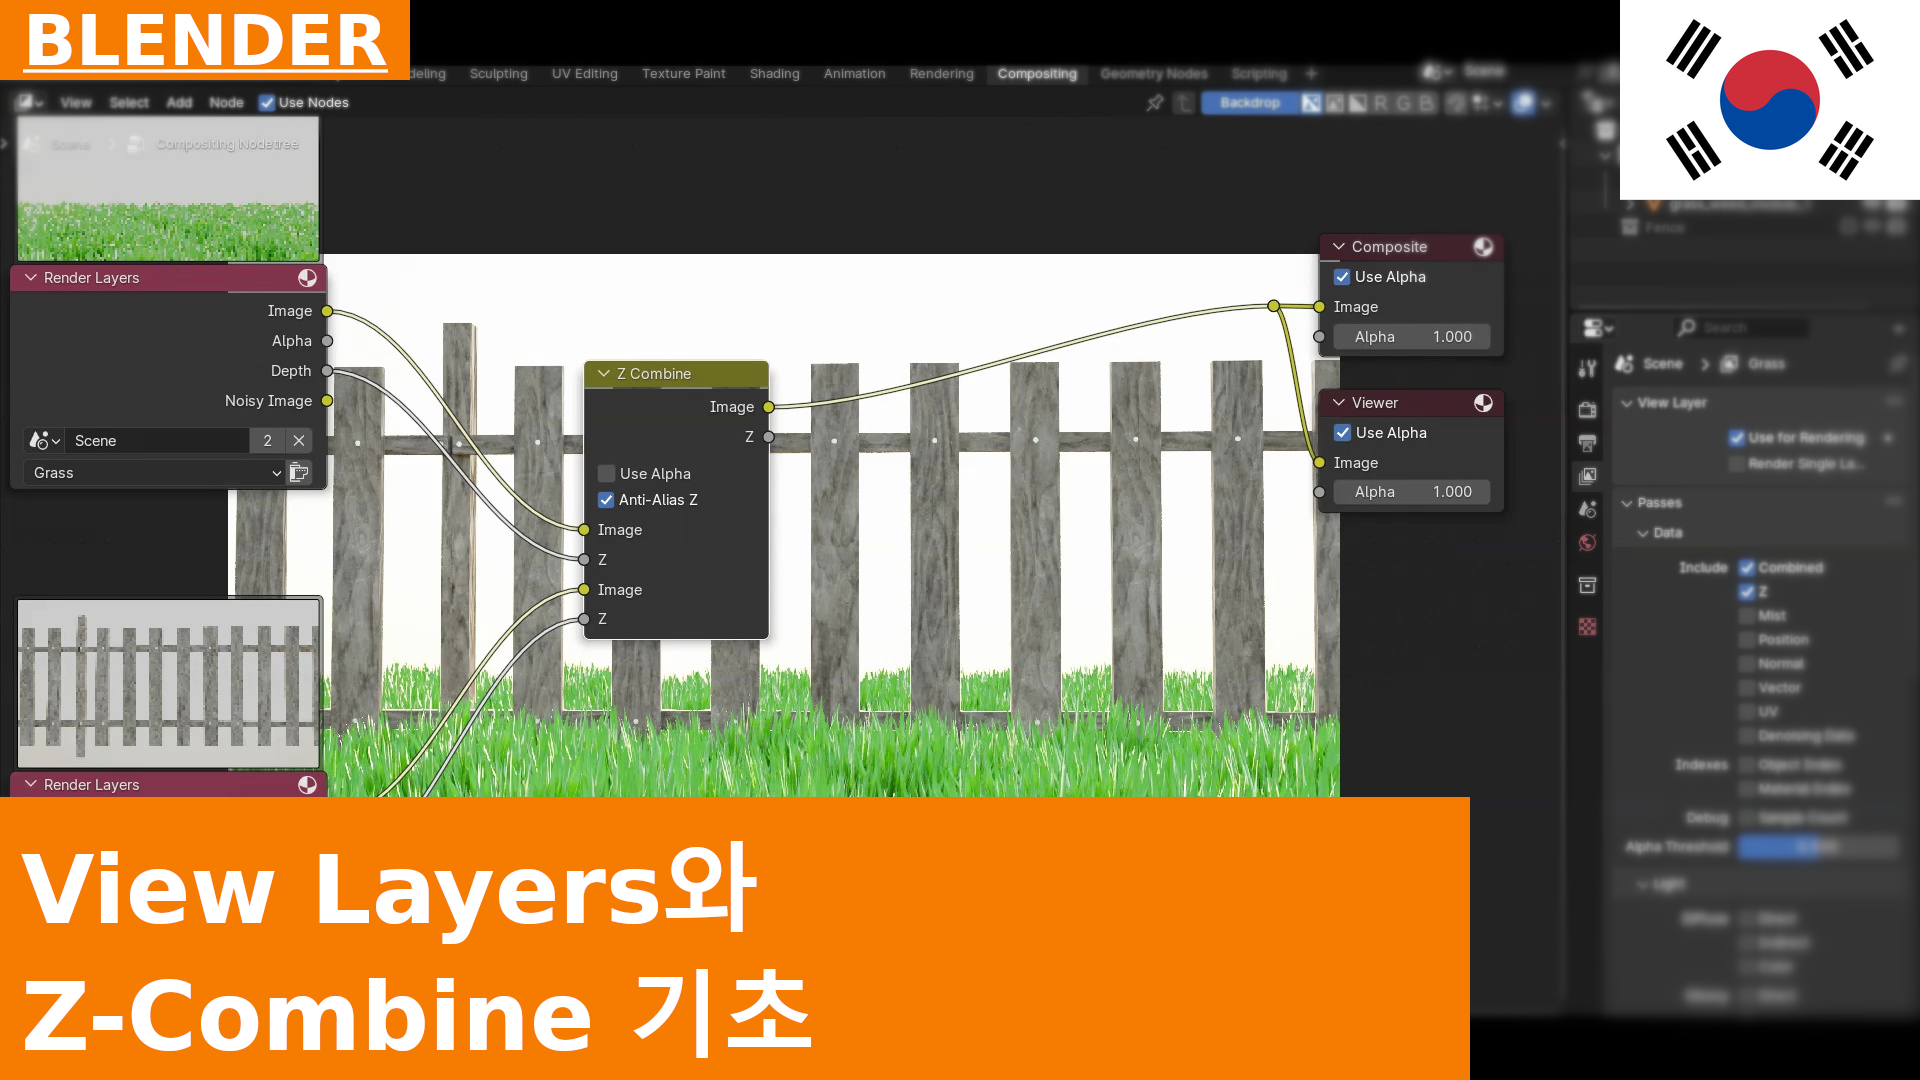
Task: Show only the green G backdrop channel
Action: [x=1404, y=103]
